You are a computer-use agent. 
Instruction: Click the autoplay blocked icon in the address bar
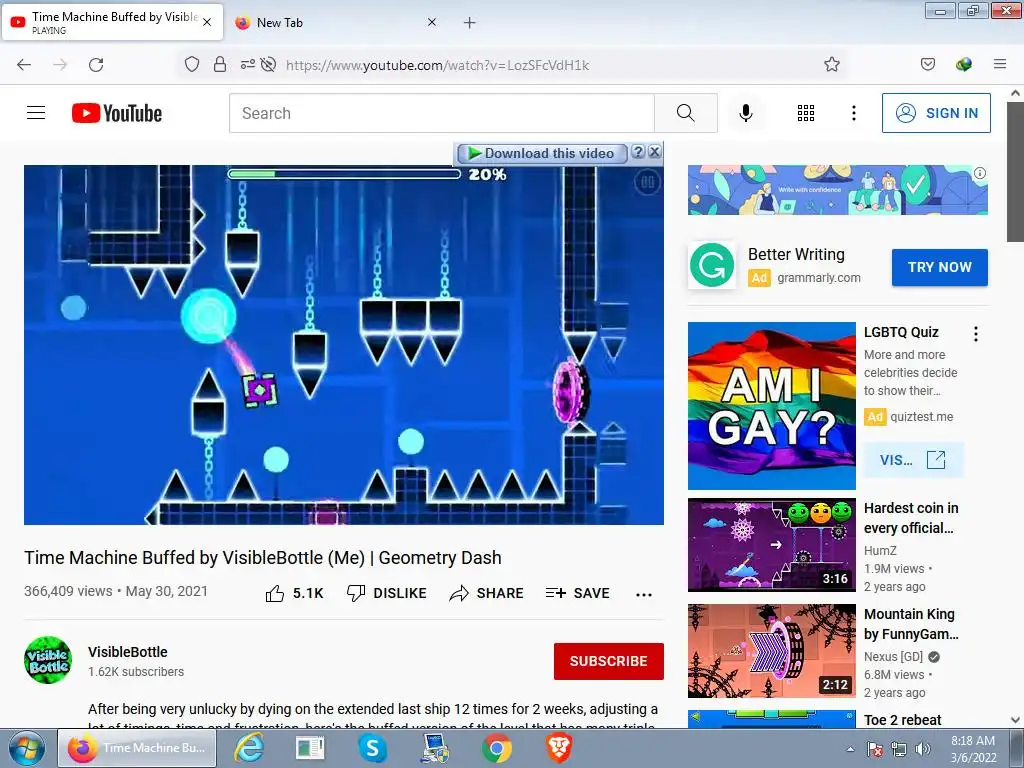[x=268, y=65]
